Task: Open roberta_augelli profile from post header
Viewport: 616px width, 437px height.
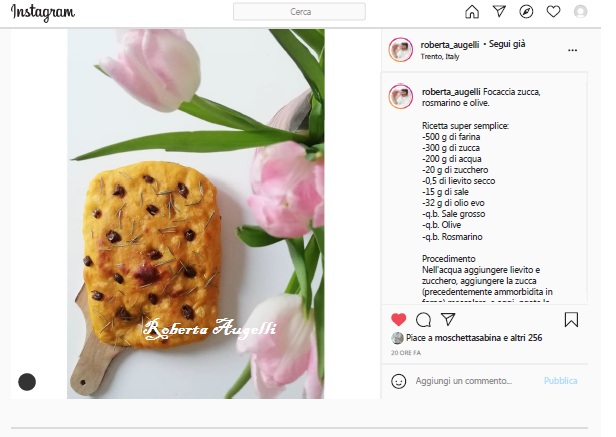Action: 449,44
